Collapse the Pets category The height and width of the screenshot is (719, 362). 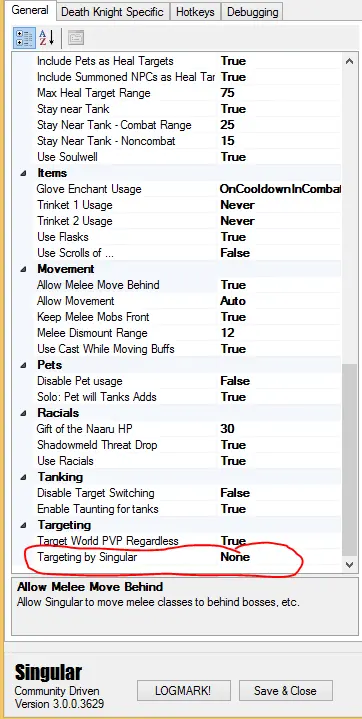click(23, 365)
